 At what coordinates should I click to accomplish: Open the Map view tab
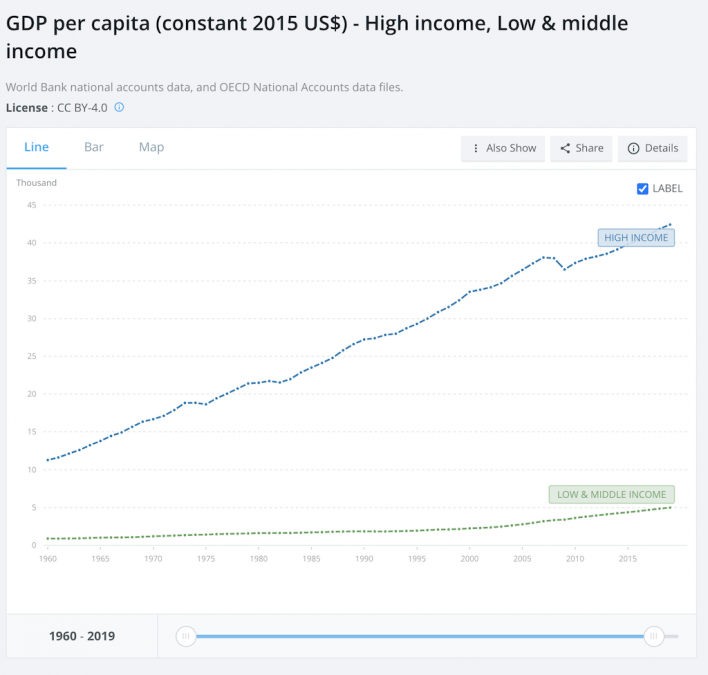click(x=151, y=147)
